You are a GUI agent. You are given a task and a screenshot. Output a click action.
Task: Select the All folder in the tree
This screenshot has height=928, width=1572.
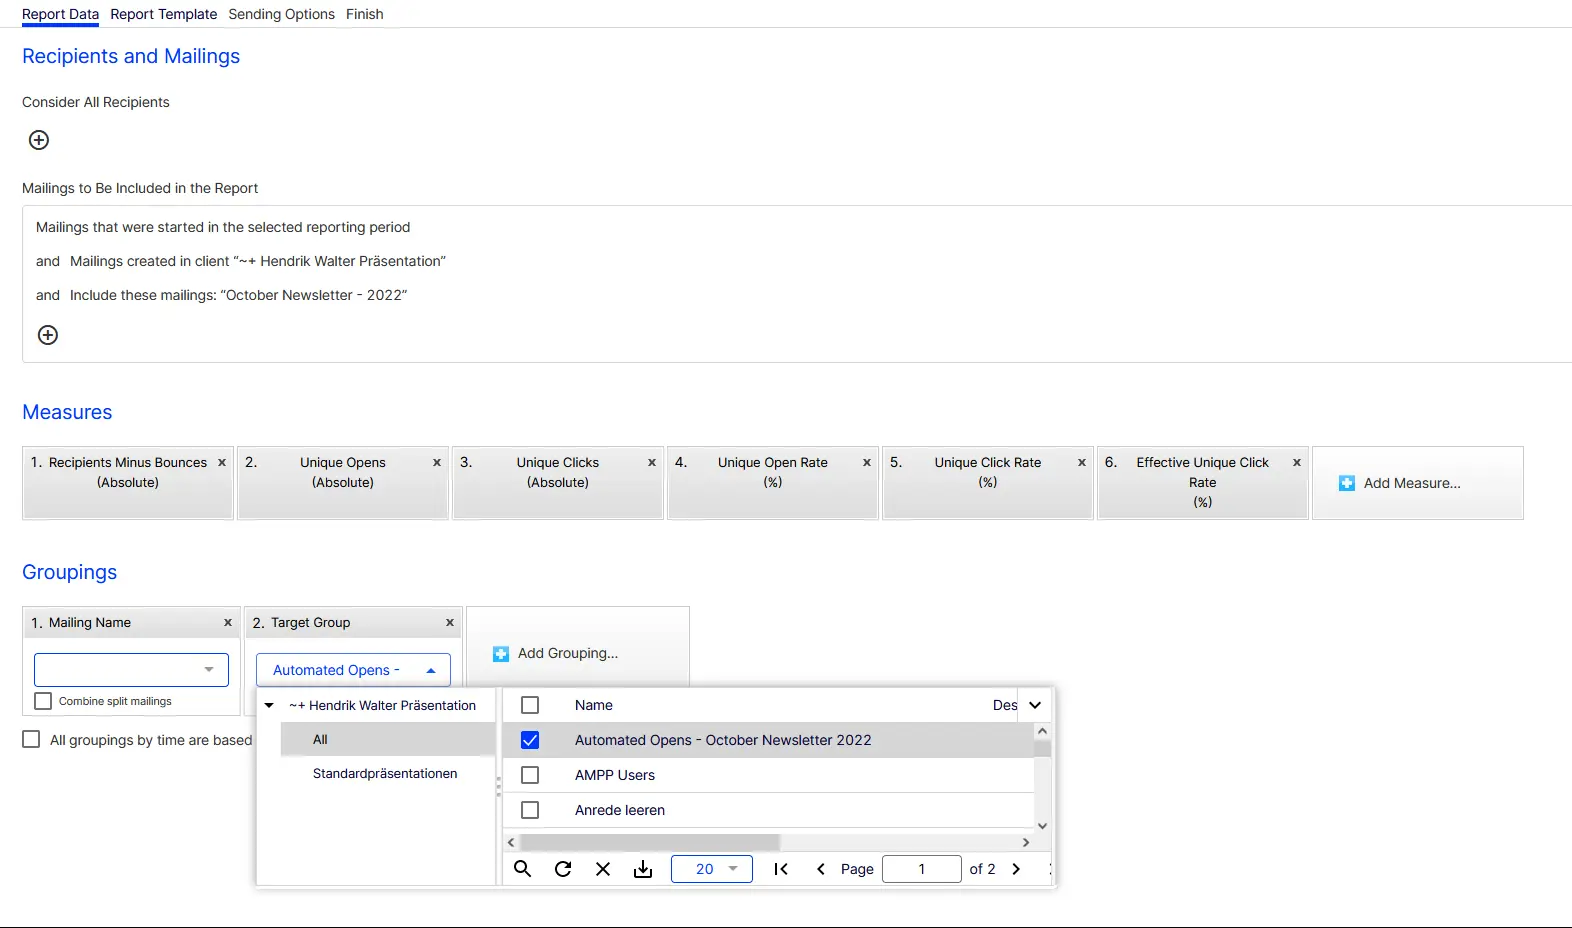[x=388, y=739]
